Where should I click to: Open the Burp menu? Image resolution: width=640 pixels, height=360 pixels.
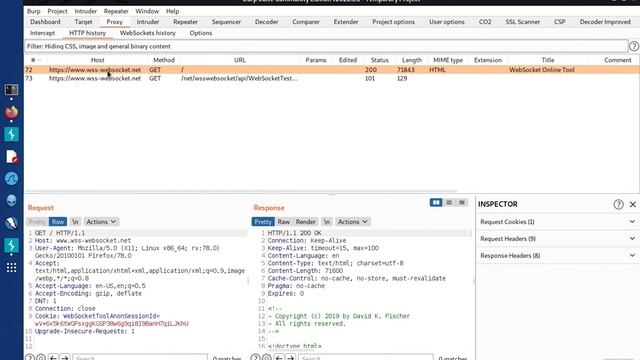point(33,11)
